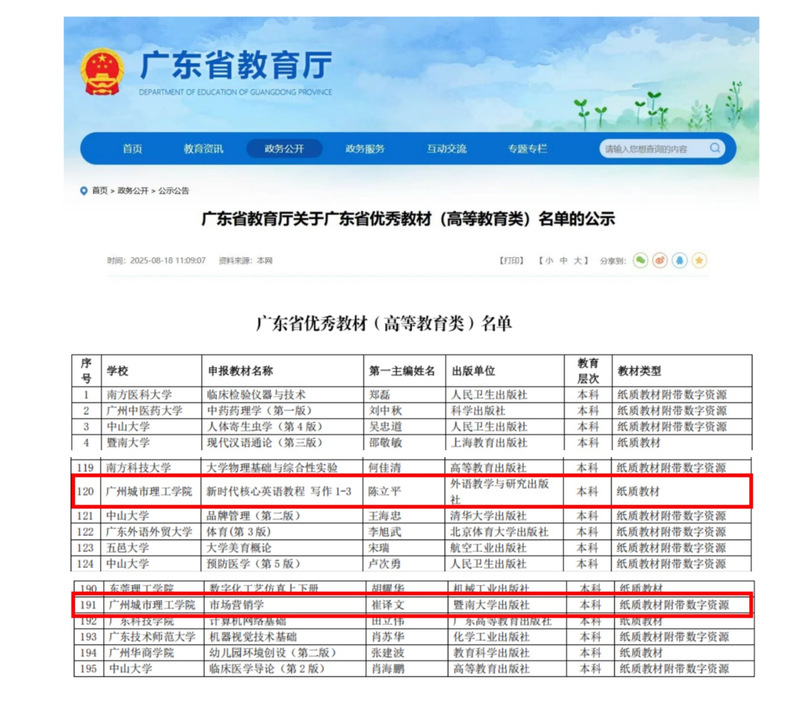Viewport: 797px width, 708px height.
Task: Click the 临床医学导论（第2版） cell
Action: [x=267, y=669]
